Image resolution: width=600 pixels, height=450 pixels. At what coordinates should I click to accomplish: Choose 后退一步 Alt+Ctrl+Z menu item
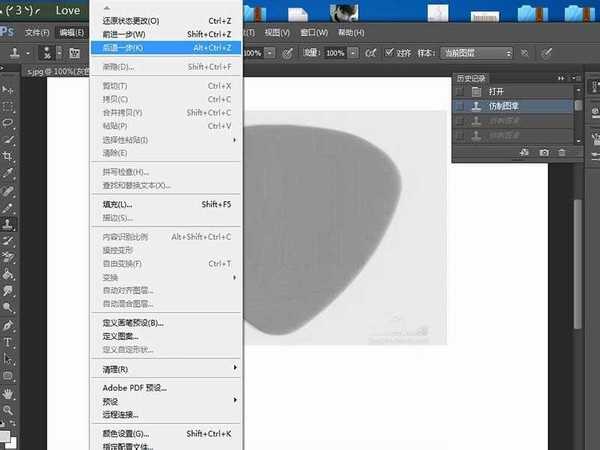(x=166, y=47)
